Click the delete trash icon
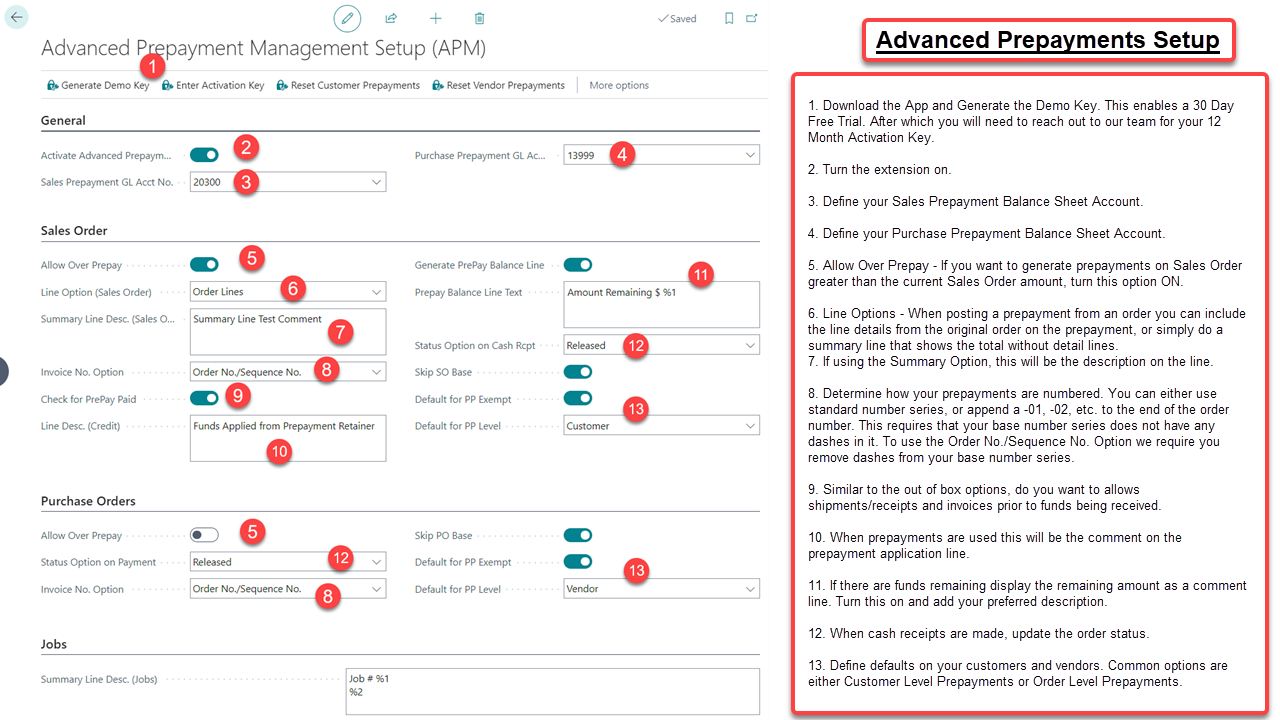Image resolution: width=1280 pixels, height=720 pixels. point(479,18)
